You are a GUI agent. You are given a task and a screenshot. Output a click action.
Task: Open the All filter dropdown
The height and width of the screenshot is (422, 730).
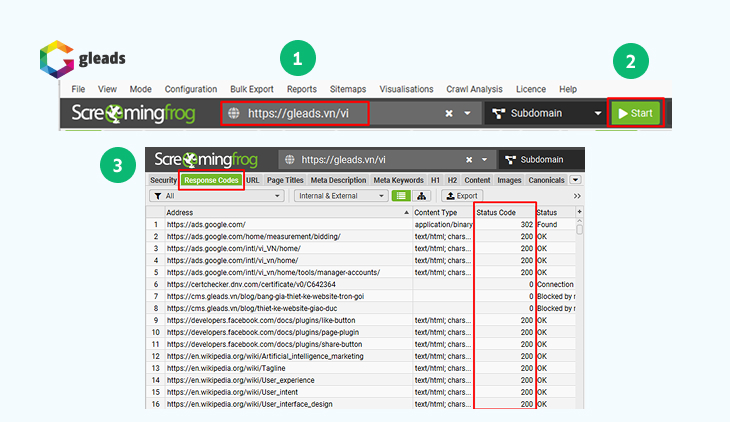216,196
